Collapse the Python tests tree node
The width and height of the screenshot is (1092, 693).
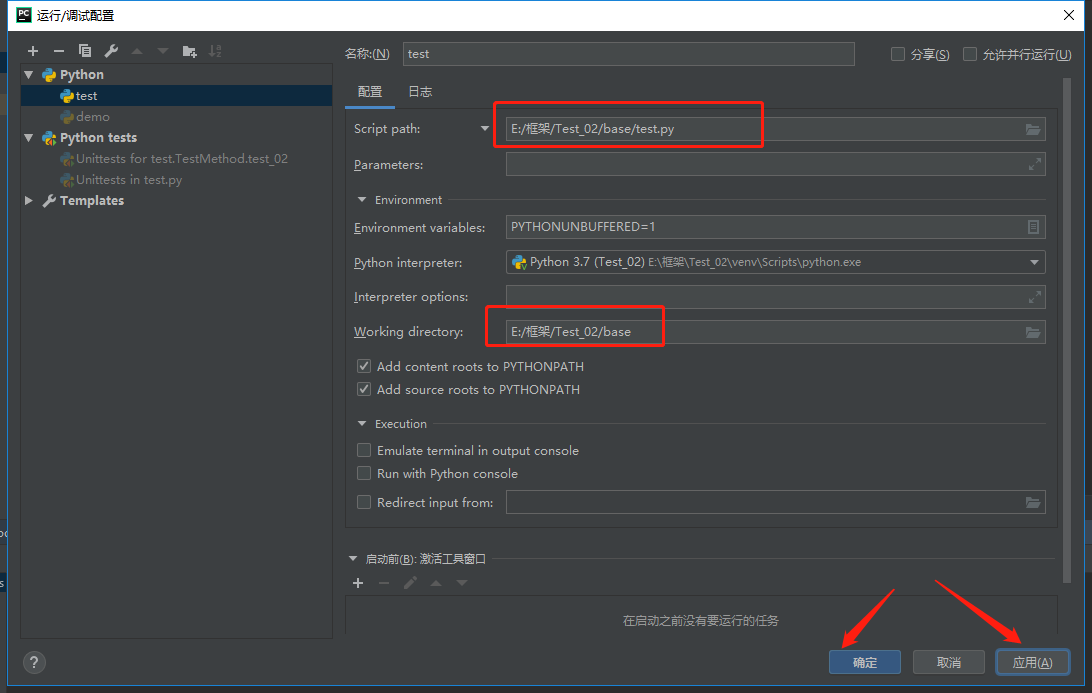[x=29, y=137]
